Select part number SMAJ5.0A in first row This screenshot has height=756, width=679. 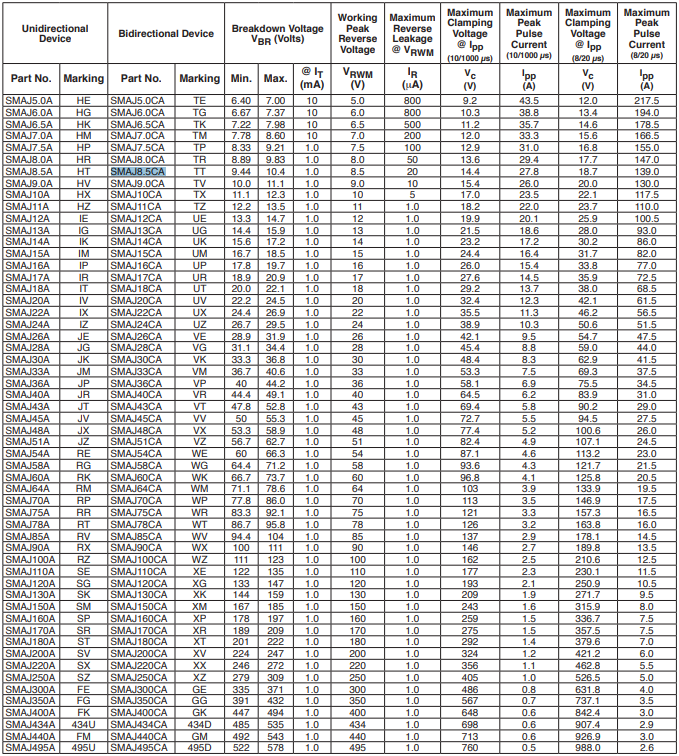(28, 102)
